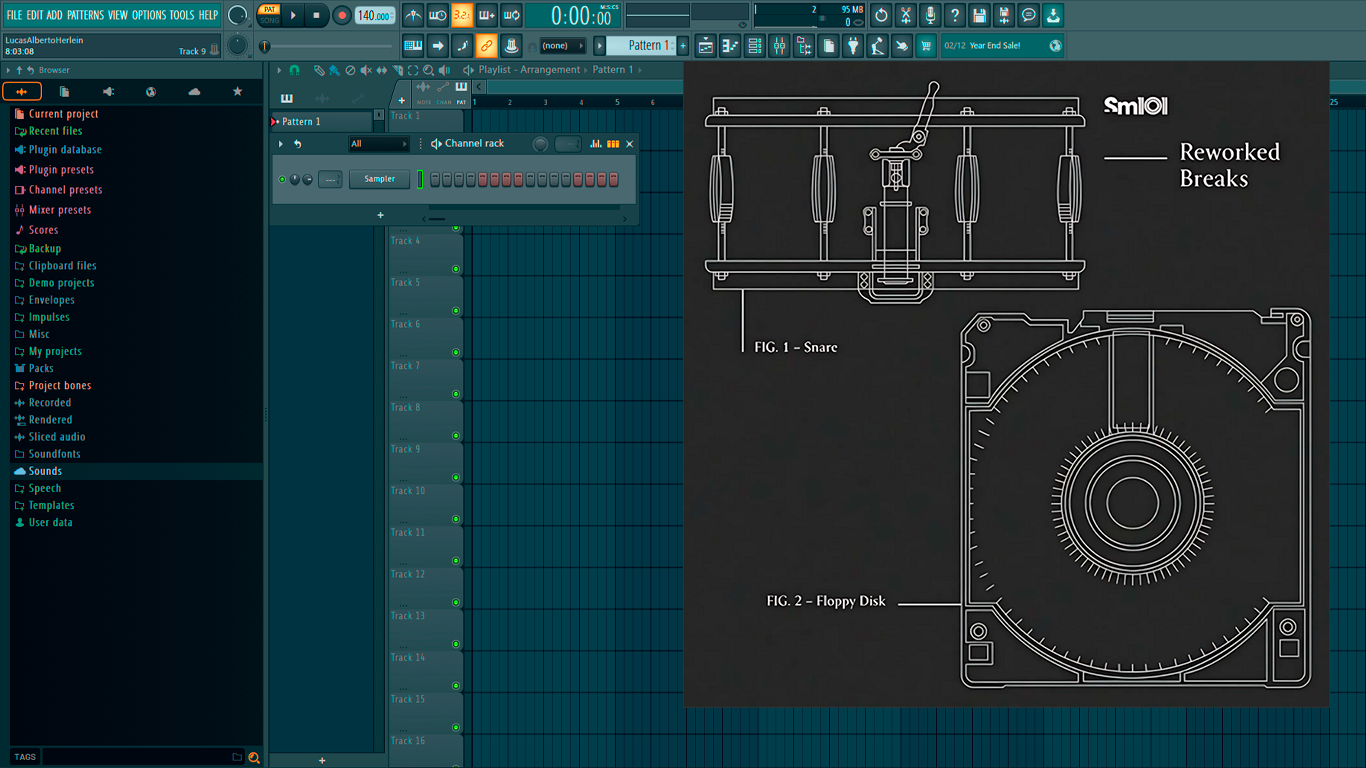Select the playlist Paint brush tool
The image size is (1366, 768).
334,70
